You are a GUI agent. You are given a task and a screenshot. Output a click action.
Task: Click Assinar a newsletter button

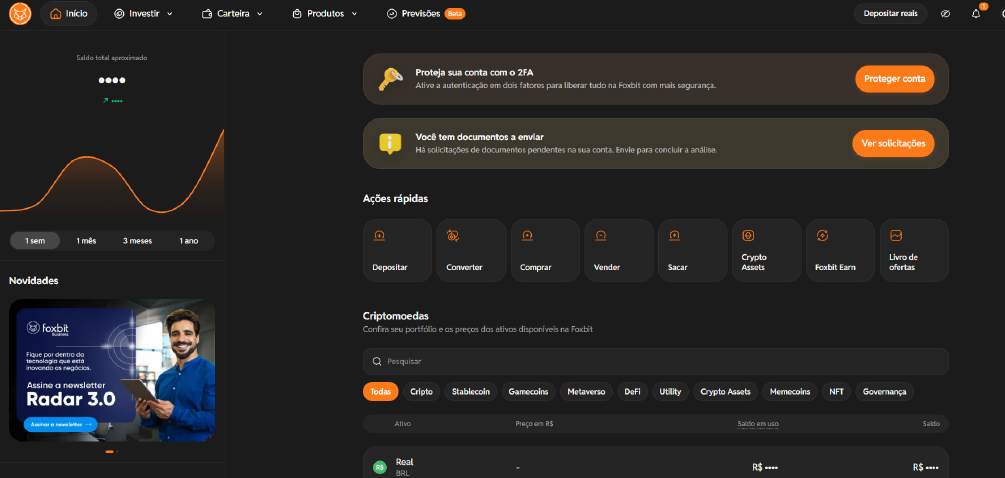[60, 424]
